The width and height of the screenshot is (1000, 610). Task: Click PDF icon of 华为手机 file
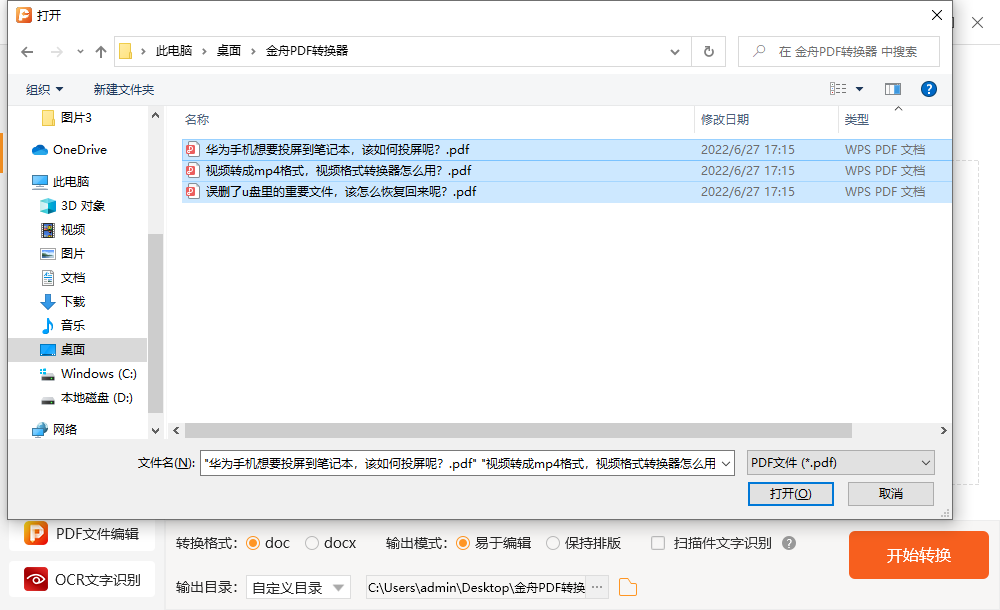192,149
